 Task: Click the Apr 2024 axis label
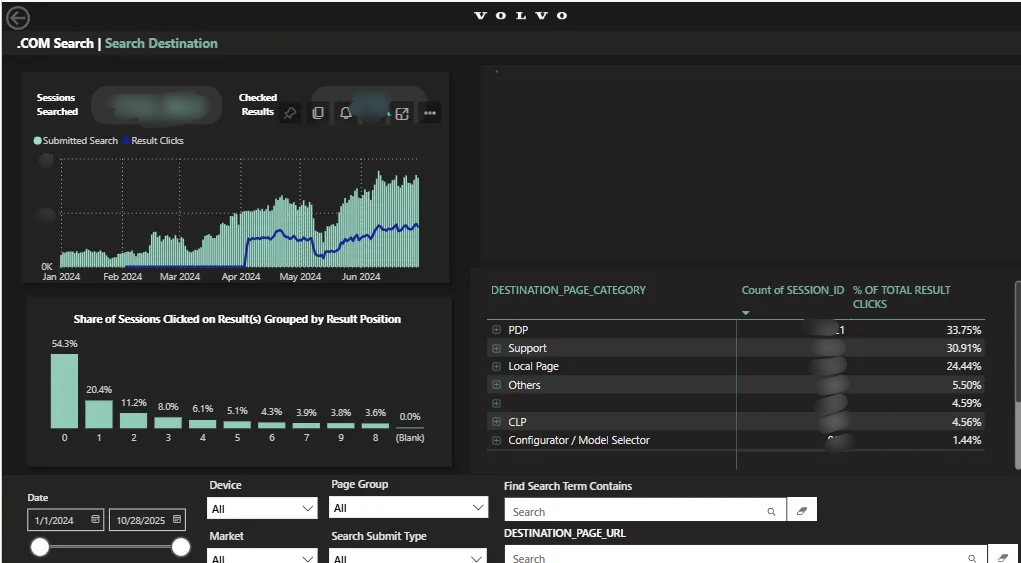tap(240, 277)
